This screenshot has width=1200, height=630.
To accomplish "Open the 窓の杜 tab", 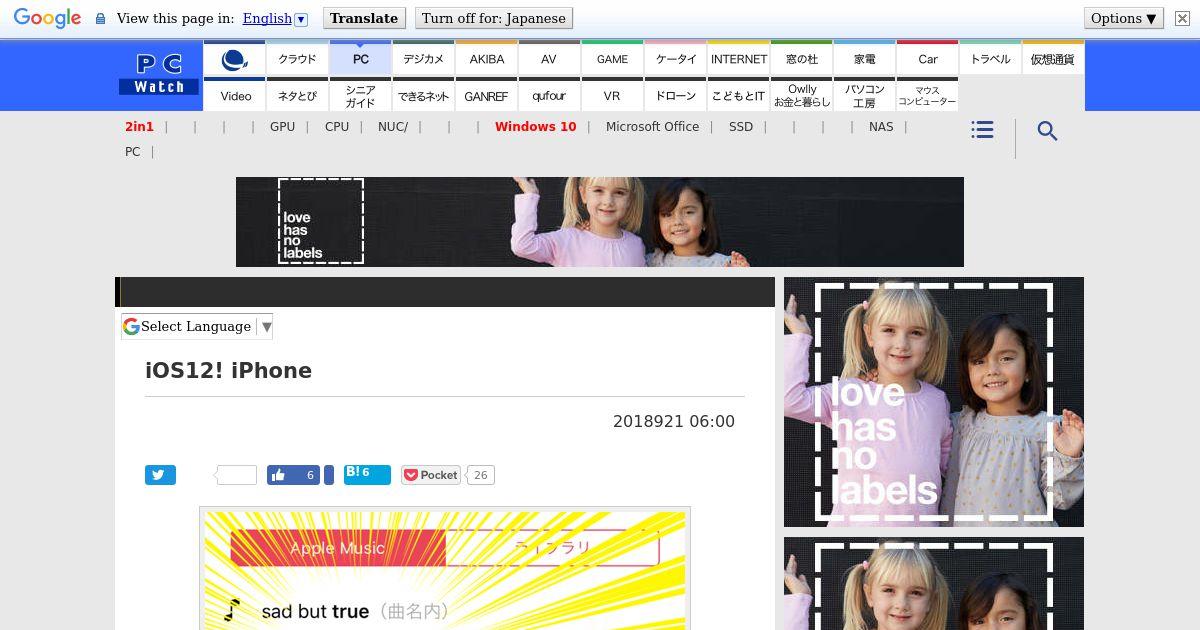I will click(802, 59).
